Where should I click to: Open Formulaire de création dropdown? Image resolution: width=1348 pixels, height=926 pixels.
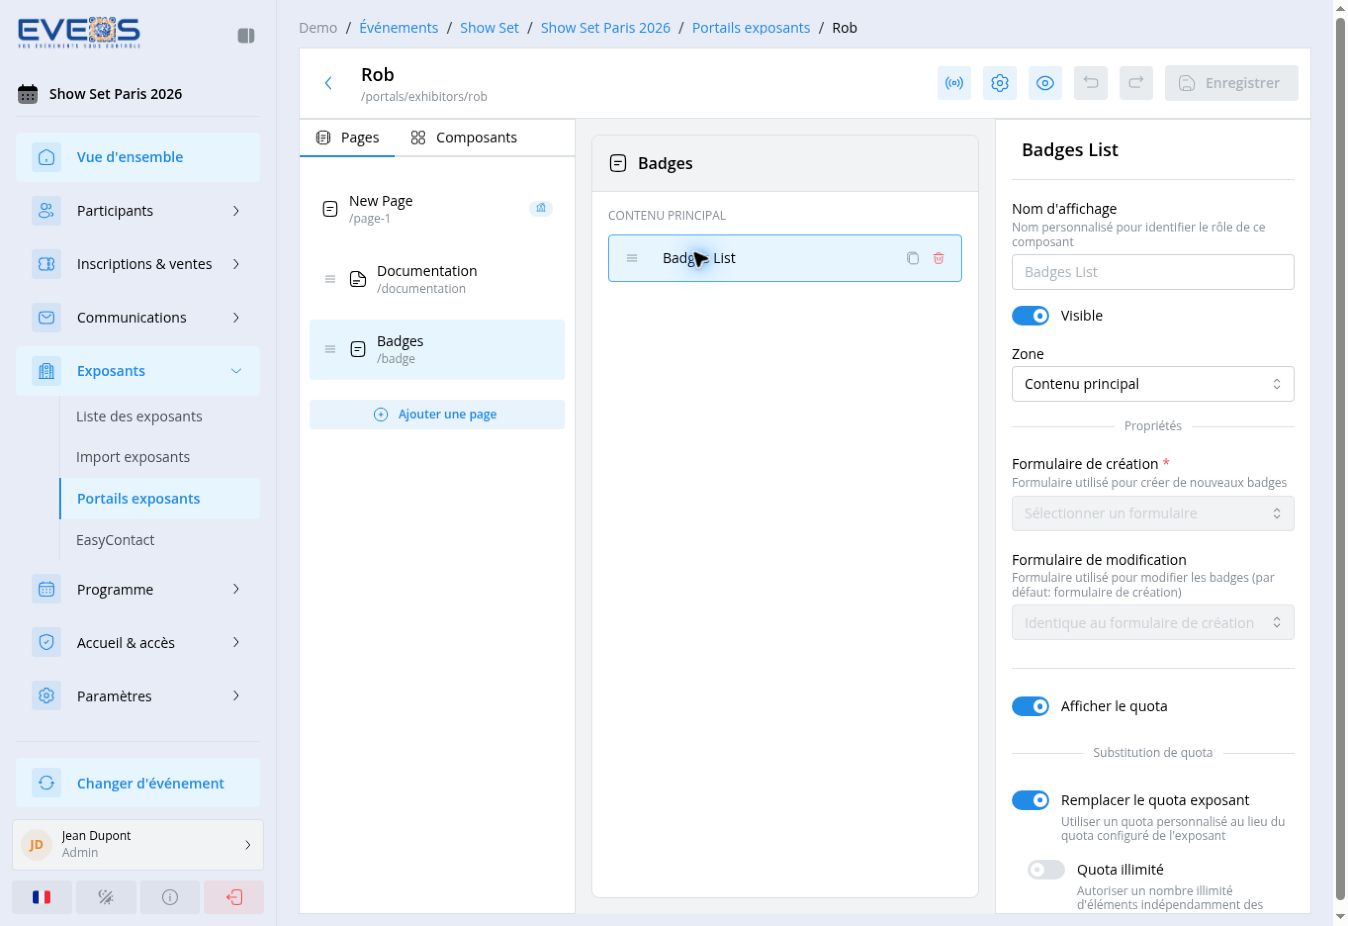tap(1153, 513)
